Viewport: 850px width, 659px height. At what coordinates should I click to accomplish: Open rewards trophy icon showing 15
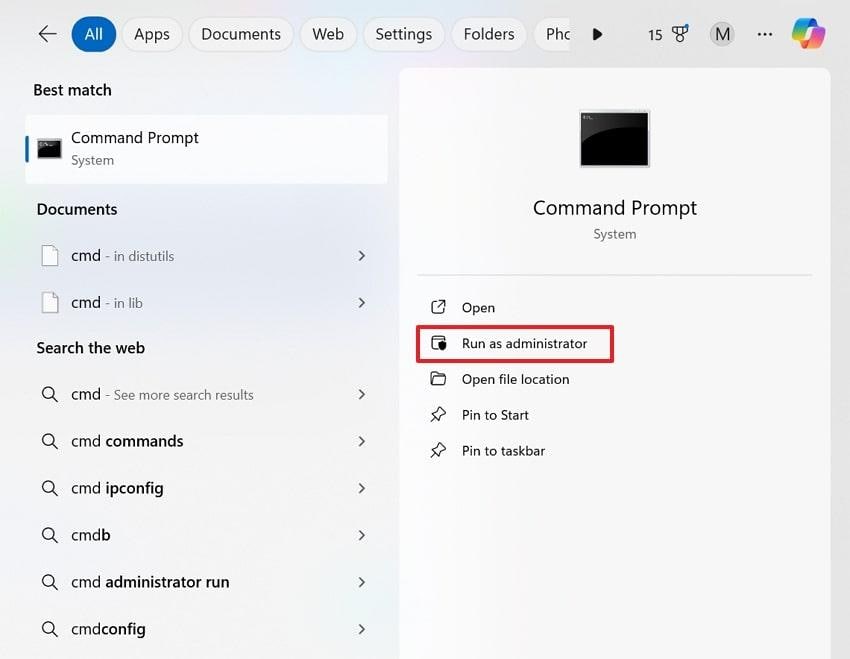click(680, 34)
